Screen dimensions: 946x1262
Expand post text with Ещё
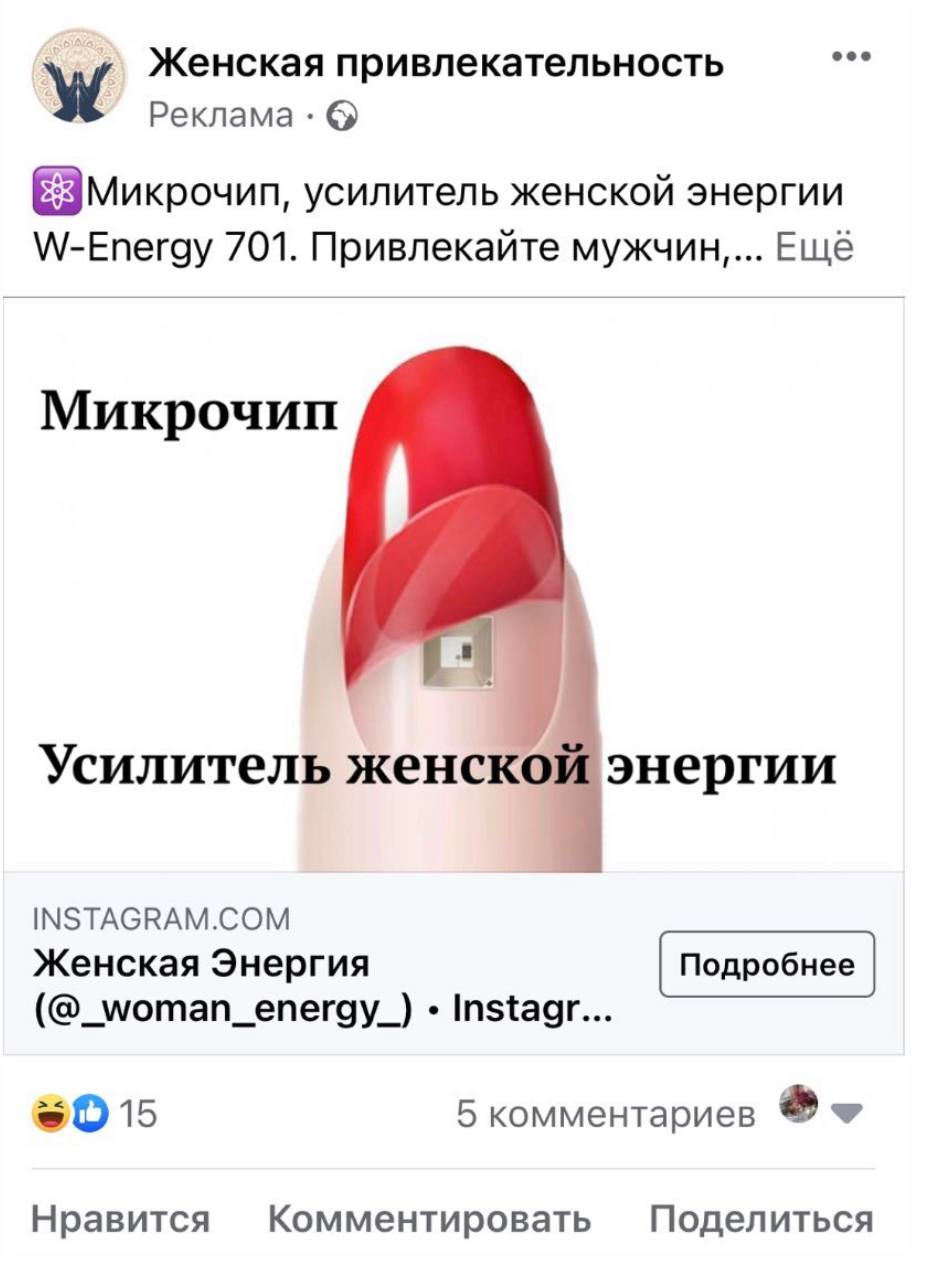pos(815,247)
